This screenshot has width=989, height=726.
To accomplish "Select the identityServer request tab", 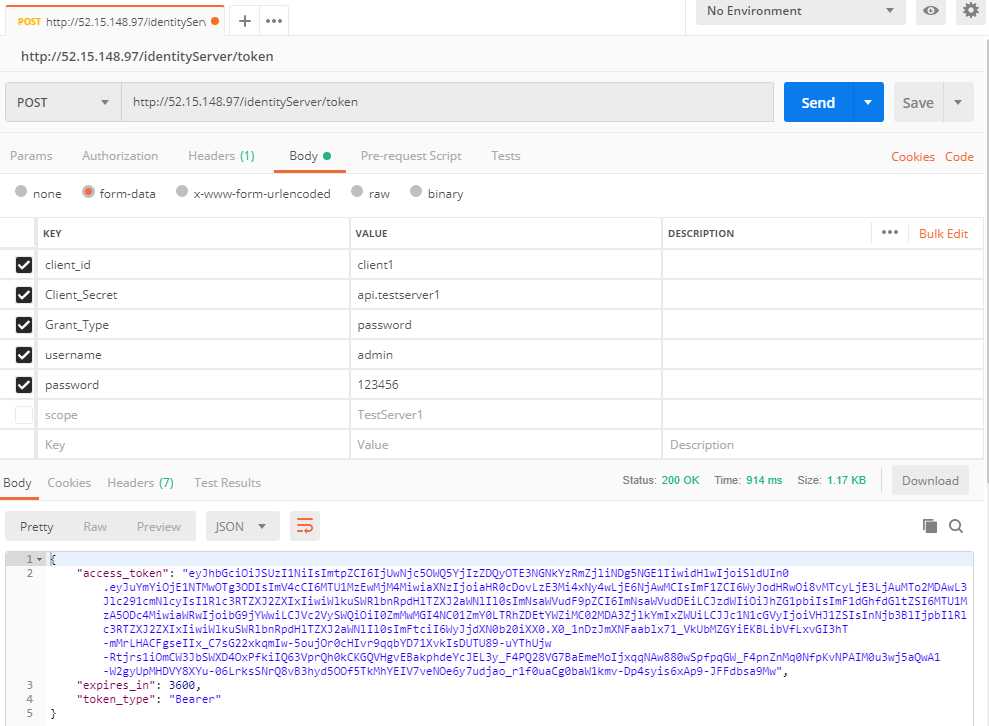I will point(117,21).
